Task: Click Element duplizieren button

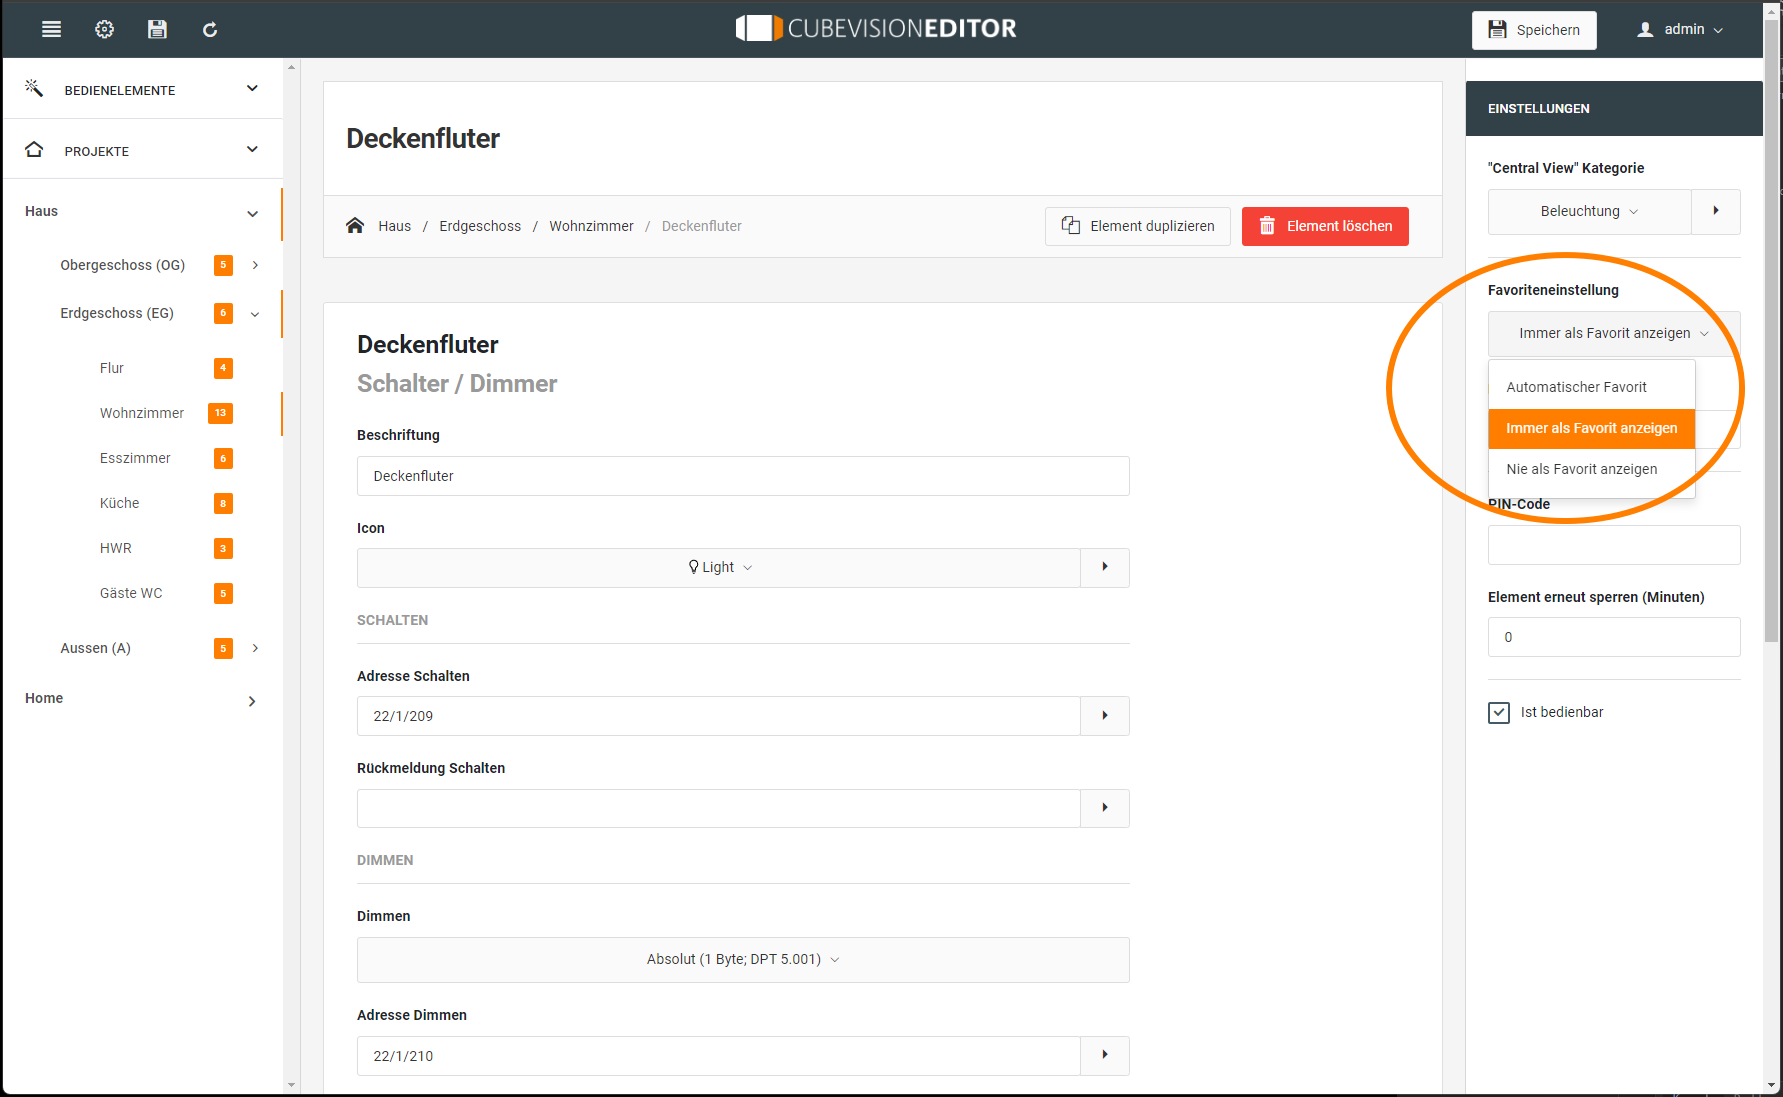Action: [x=1138, y=226]
